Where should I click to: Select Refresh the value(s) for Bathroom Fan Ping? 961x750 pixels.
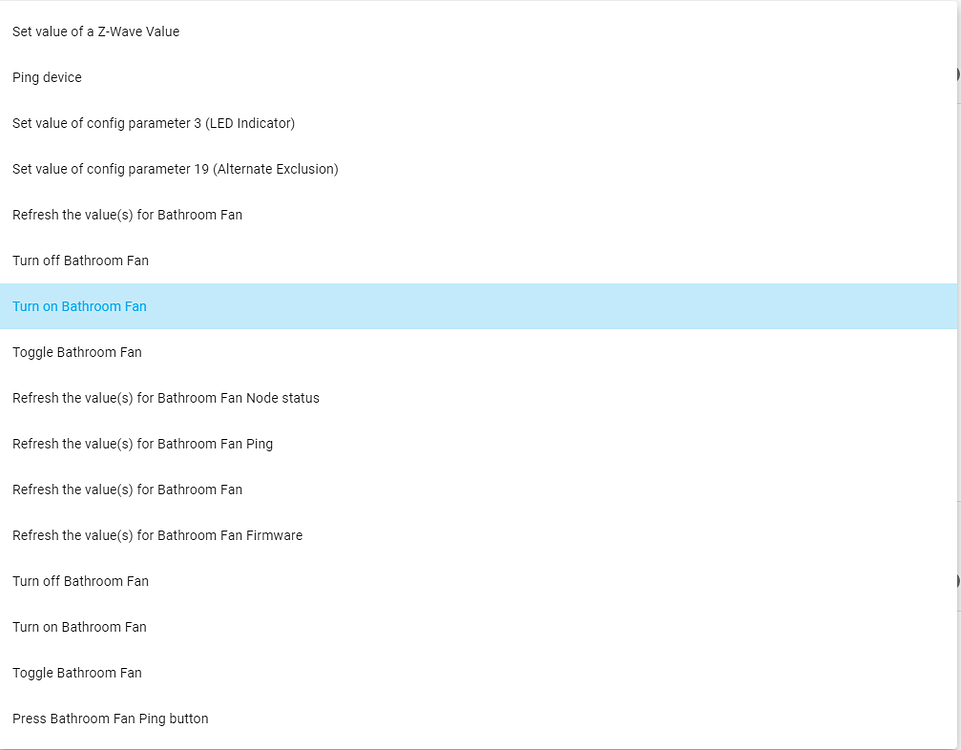pyautogui.click(x=141, y=444)
